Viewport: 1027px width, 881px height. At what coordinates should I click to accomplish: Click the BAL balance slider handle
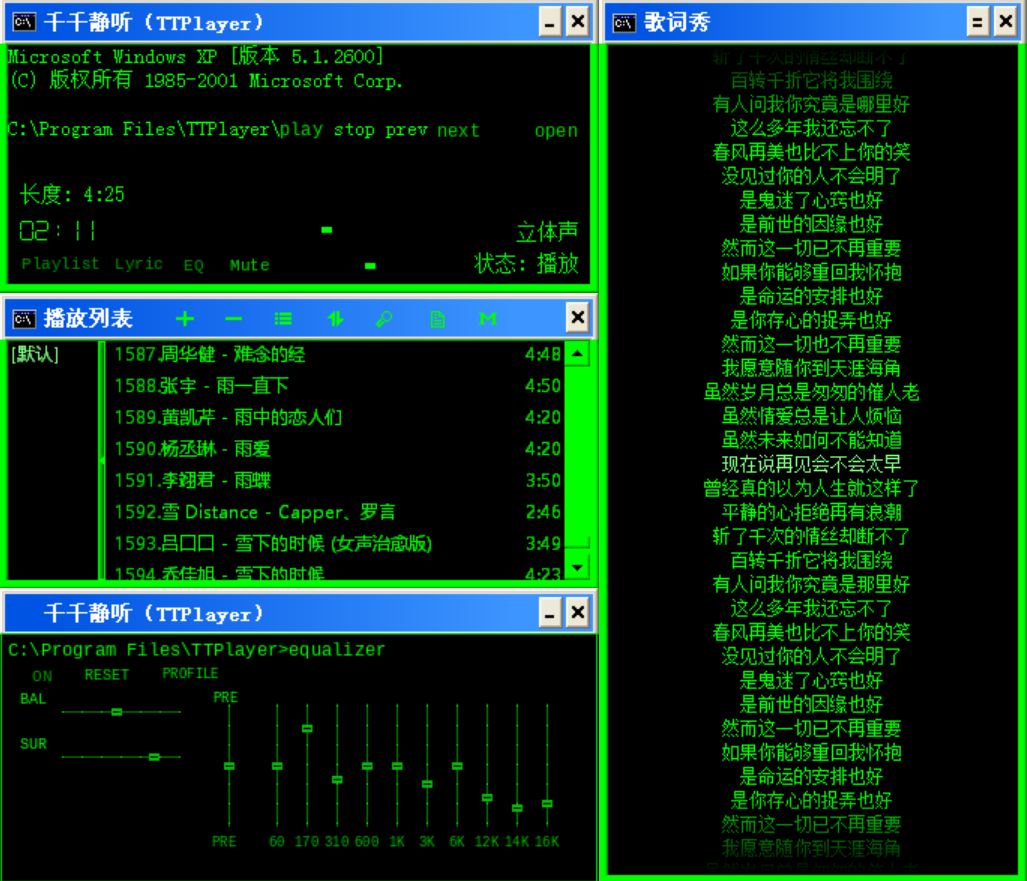117,712
